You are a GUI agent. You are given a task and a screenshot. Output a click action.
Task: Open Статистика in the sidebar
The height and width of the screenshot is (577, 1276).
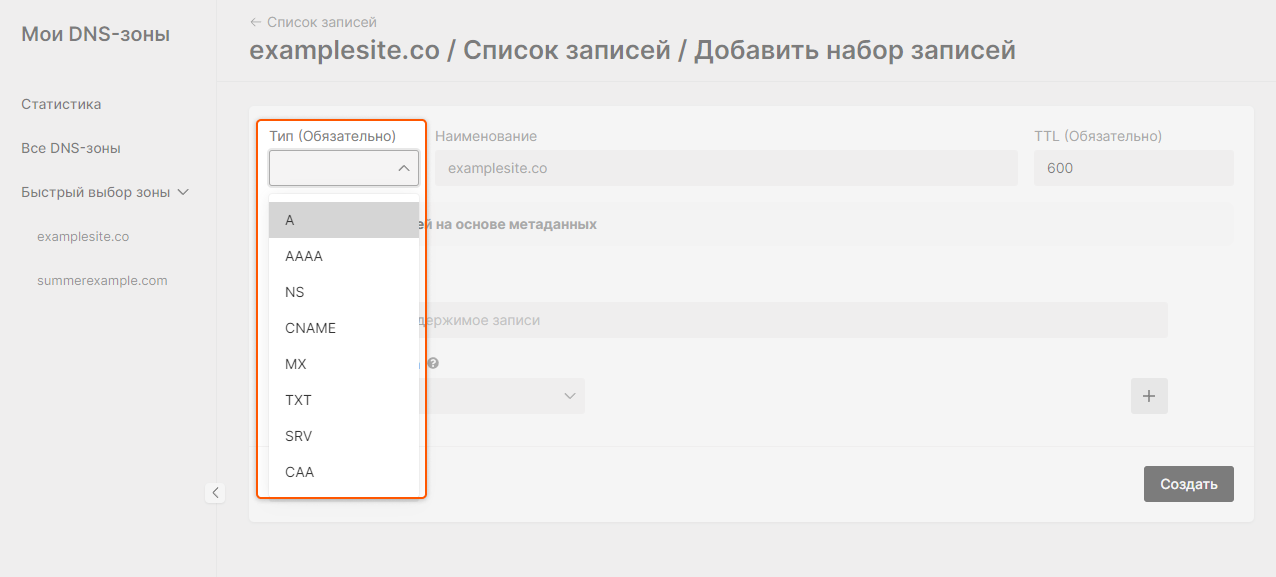61,104
